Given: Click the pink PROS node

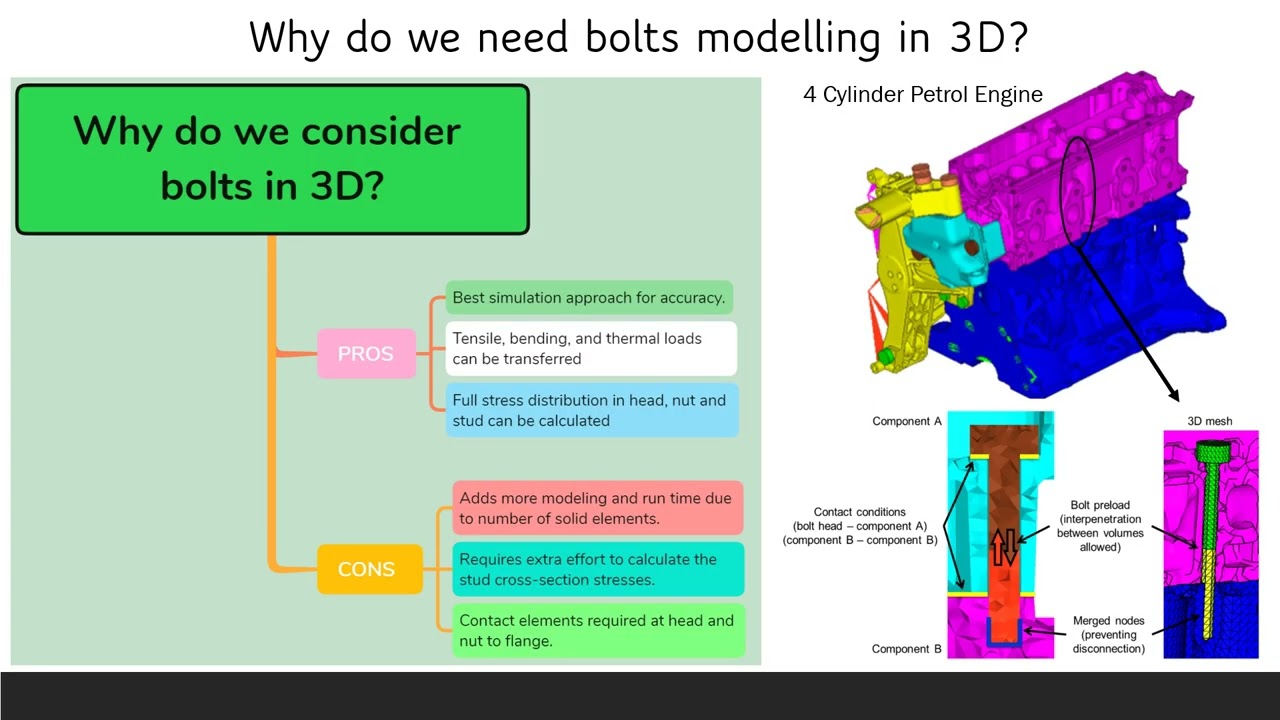Looking at the screenshot, I should [x=366, y=353].
